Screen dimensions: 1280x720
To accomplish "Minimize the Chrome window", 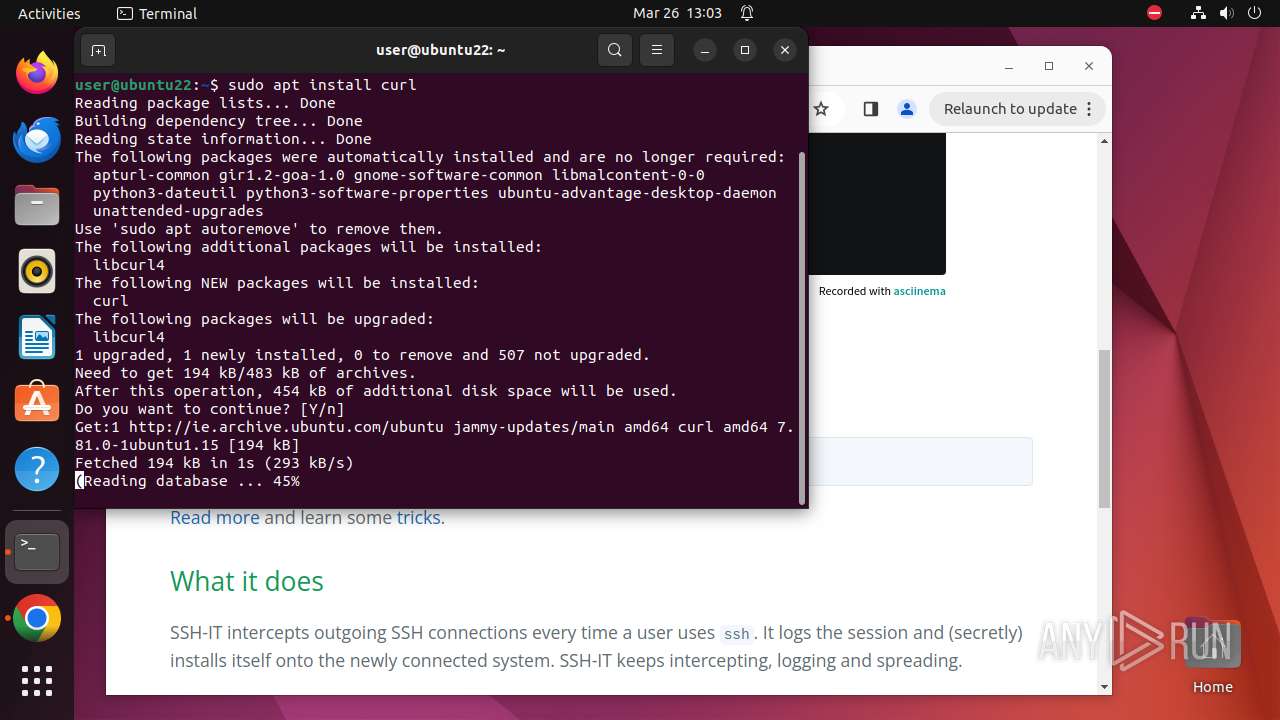I will pyautogui.click(x=1008, y=66).
